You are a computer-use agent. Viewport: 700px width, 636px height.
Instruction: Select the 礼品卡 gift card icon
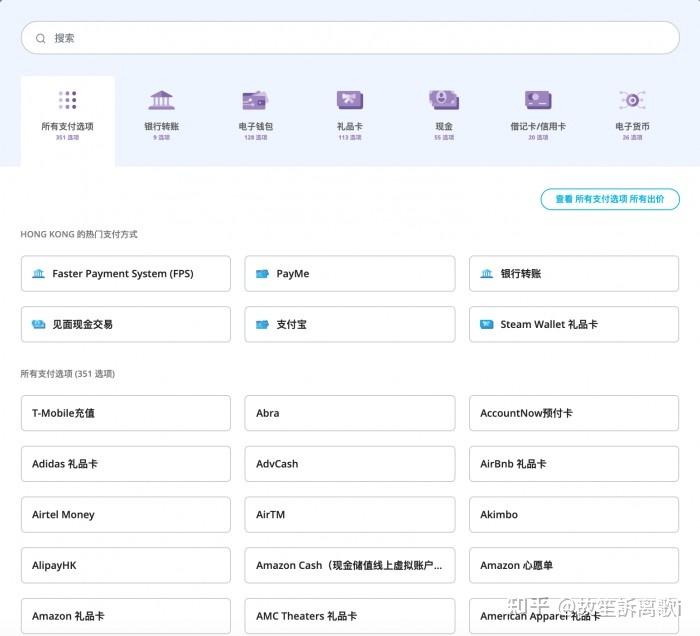pos(350,100)
